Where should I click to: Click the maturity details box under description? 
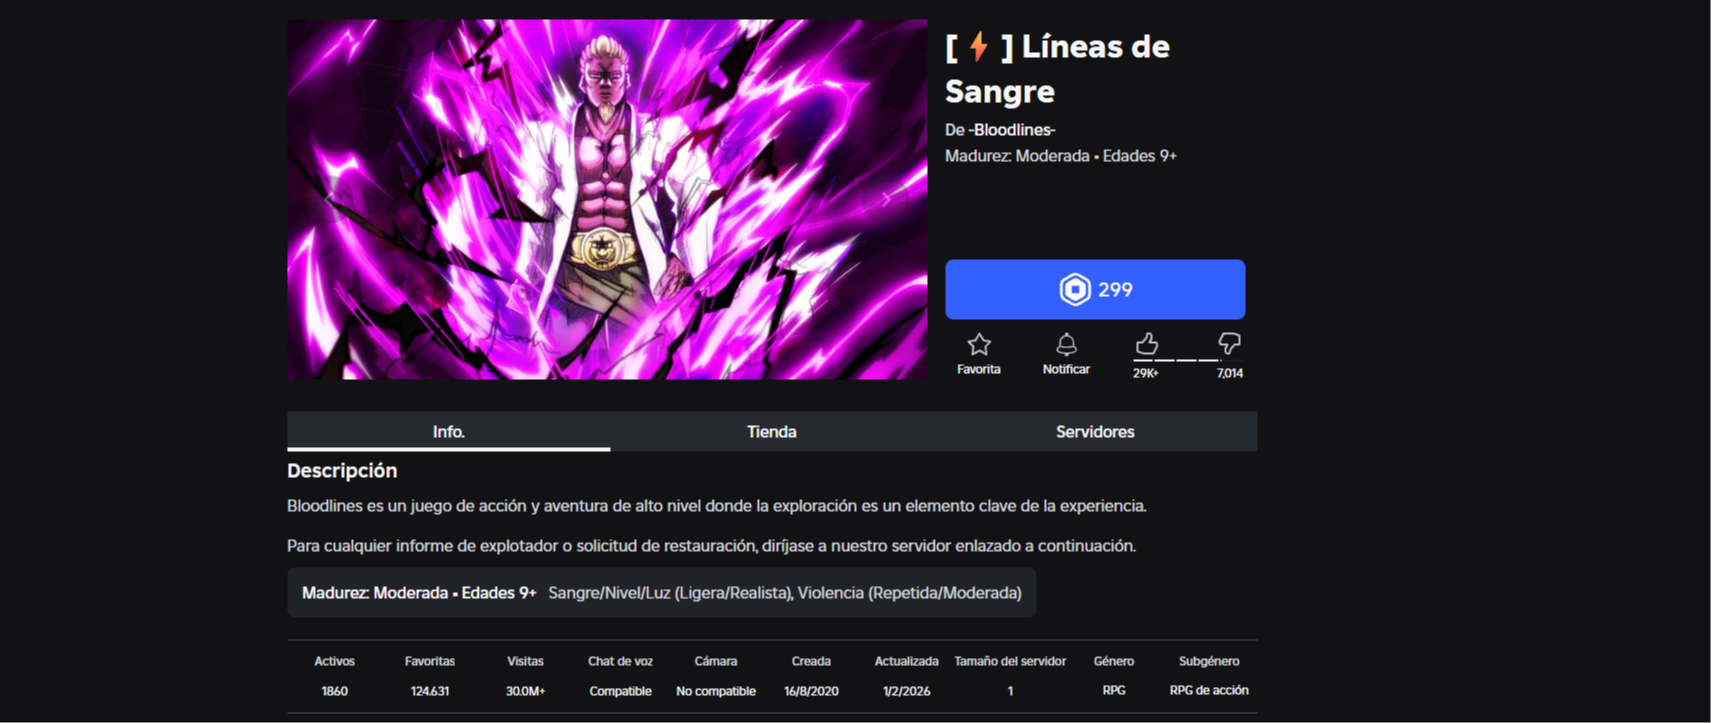pyautogui.click(x=661, y=593)
